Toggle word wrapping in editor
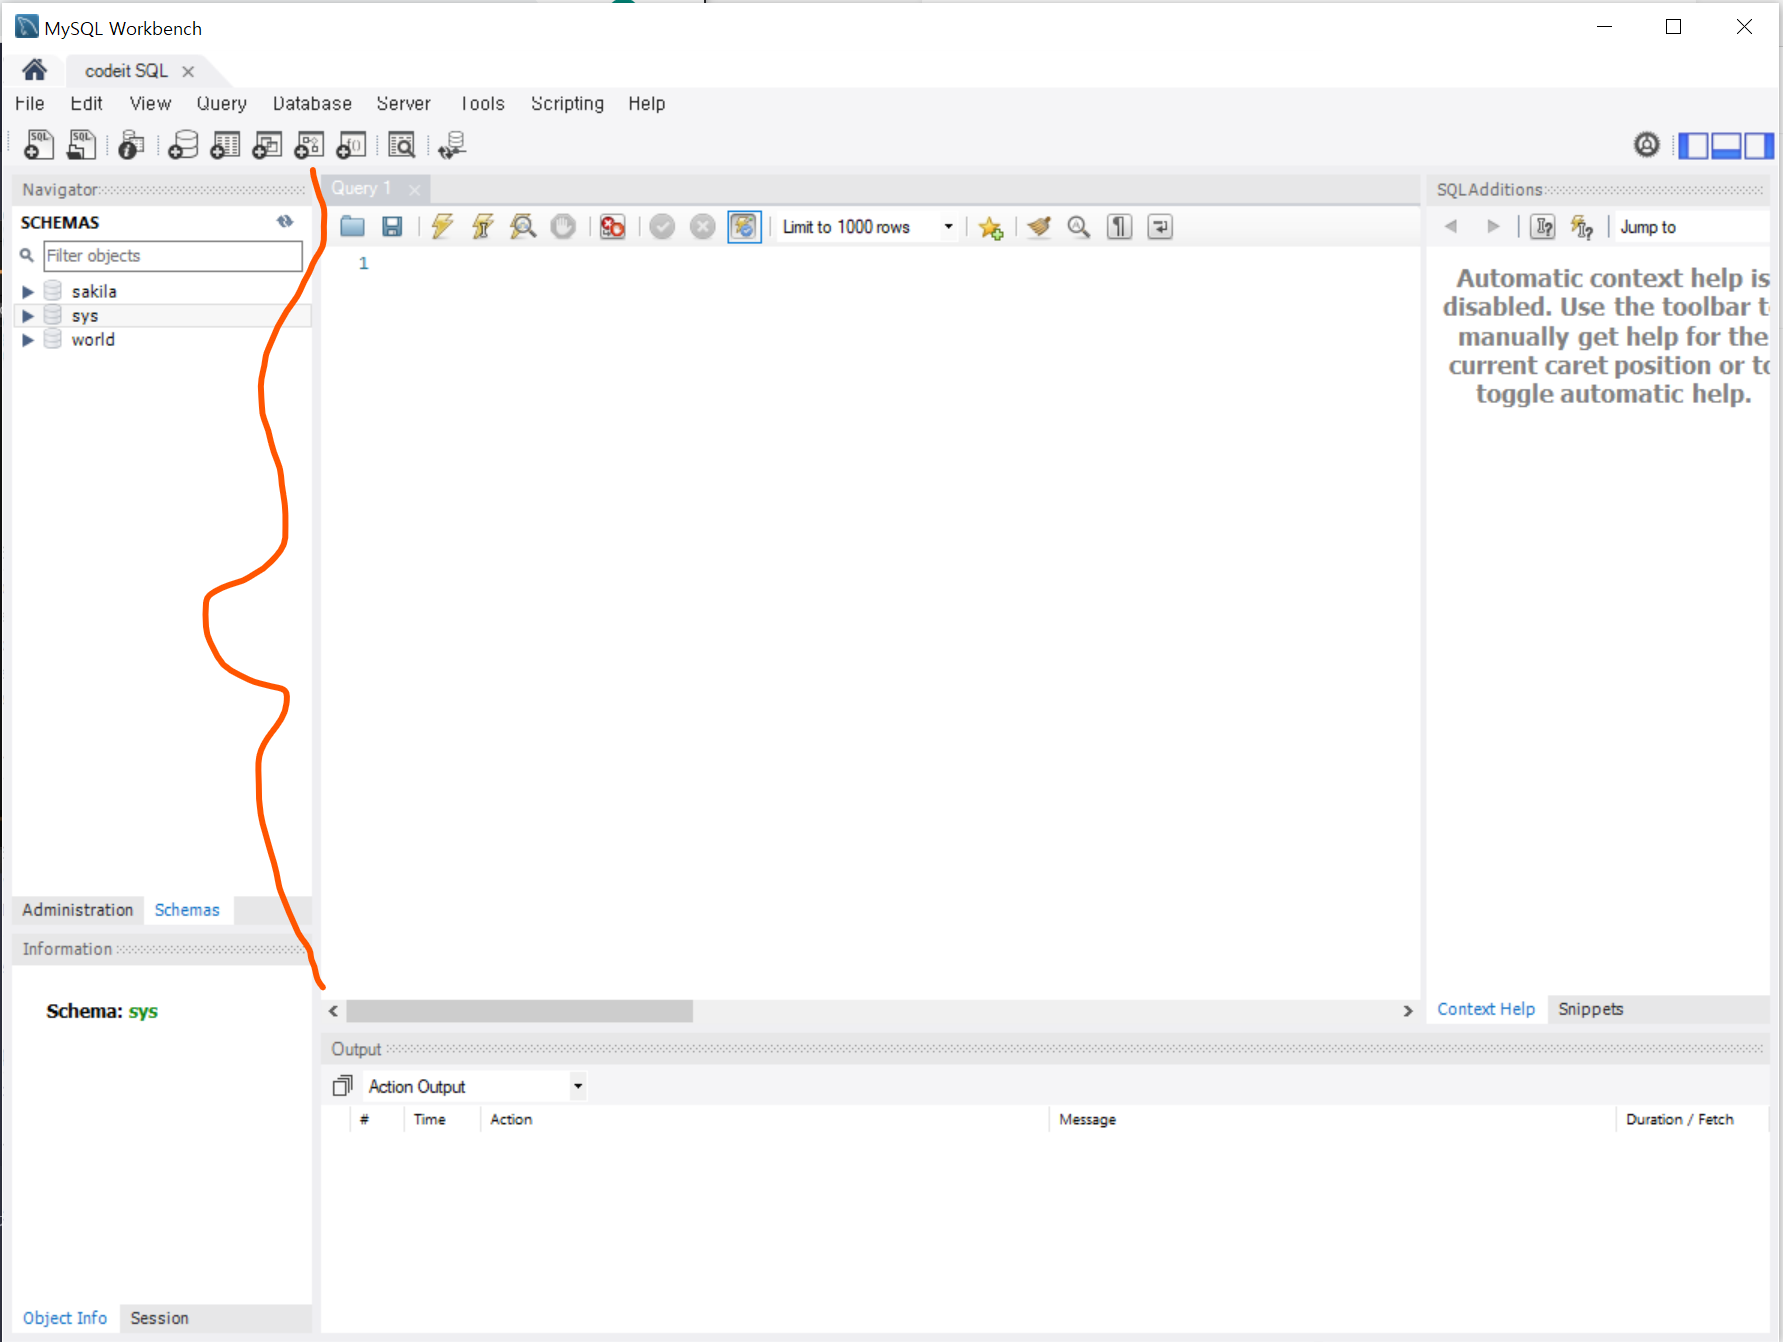 pos(1160,227)
